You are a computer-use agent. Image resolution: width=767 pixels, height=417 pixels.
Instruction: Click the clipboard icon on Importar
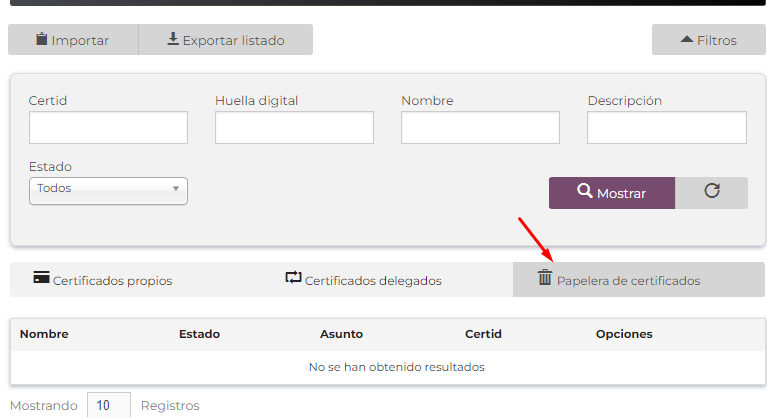(42, 39)
